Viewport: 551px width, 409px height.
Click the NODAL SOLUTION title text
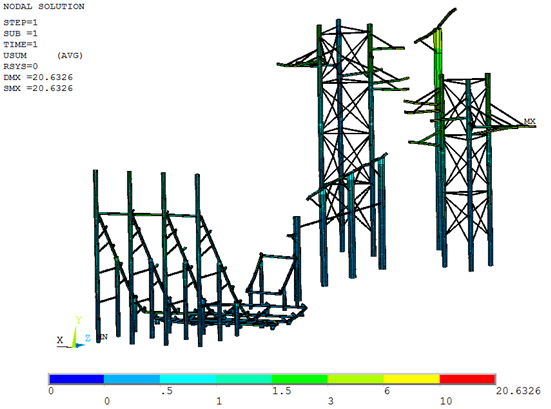pos(44,7)
